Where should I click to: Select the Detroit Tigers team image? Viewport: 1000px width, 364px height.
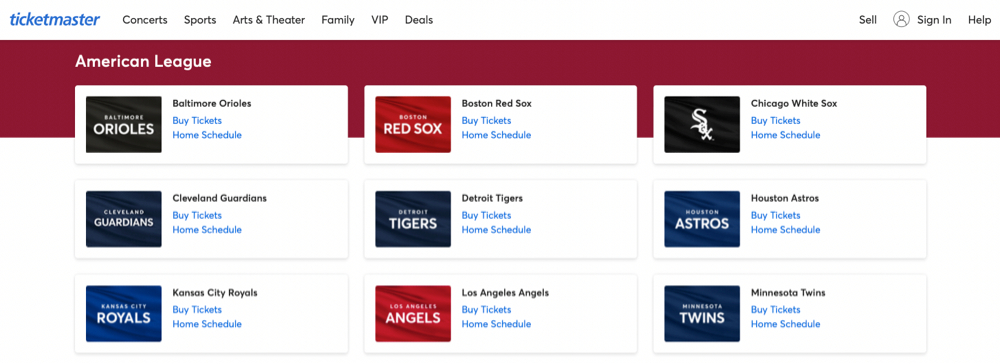413,219
